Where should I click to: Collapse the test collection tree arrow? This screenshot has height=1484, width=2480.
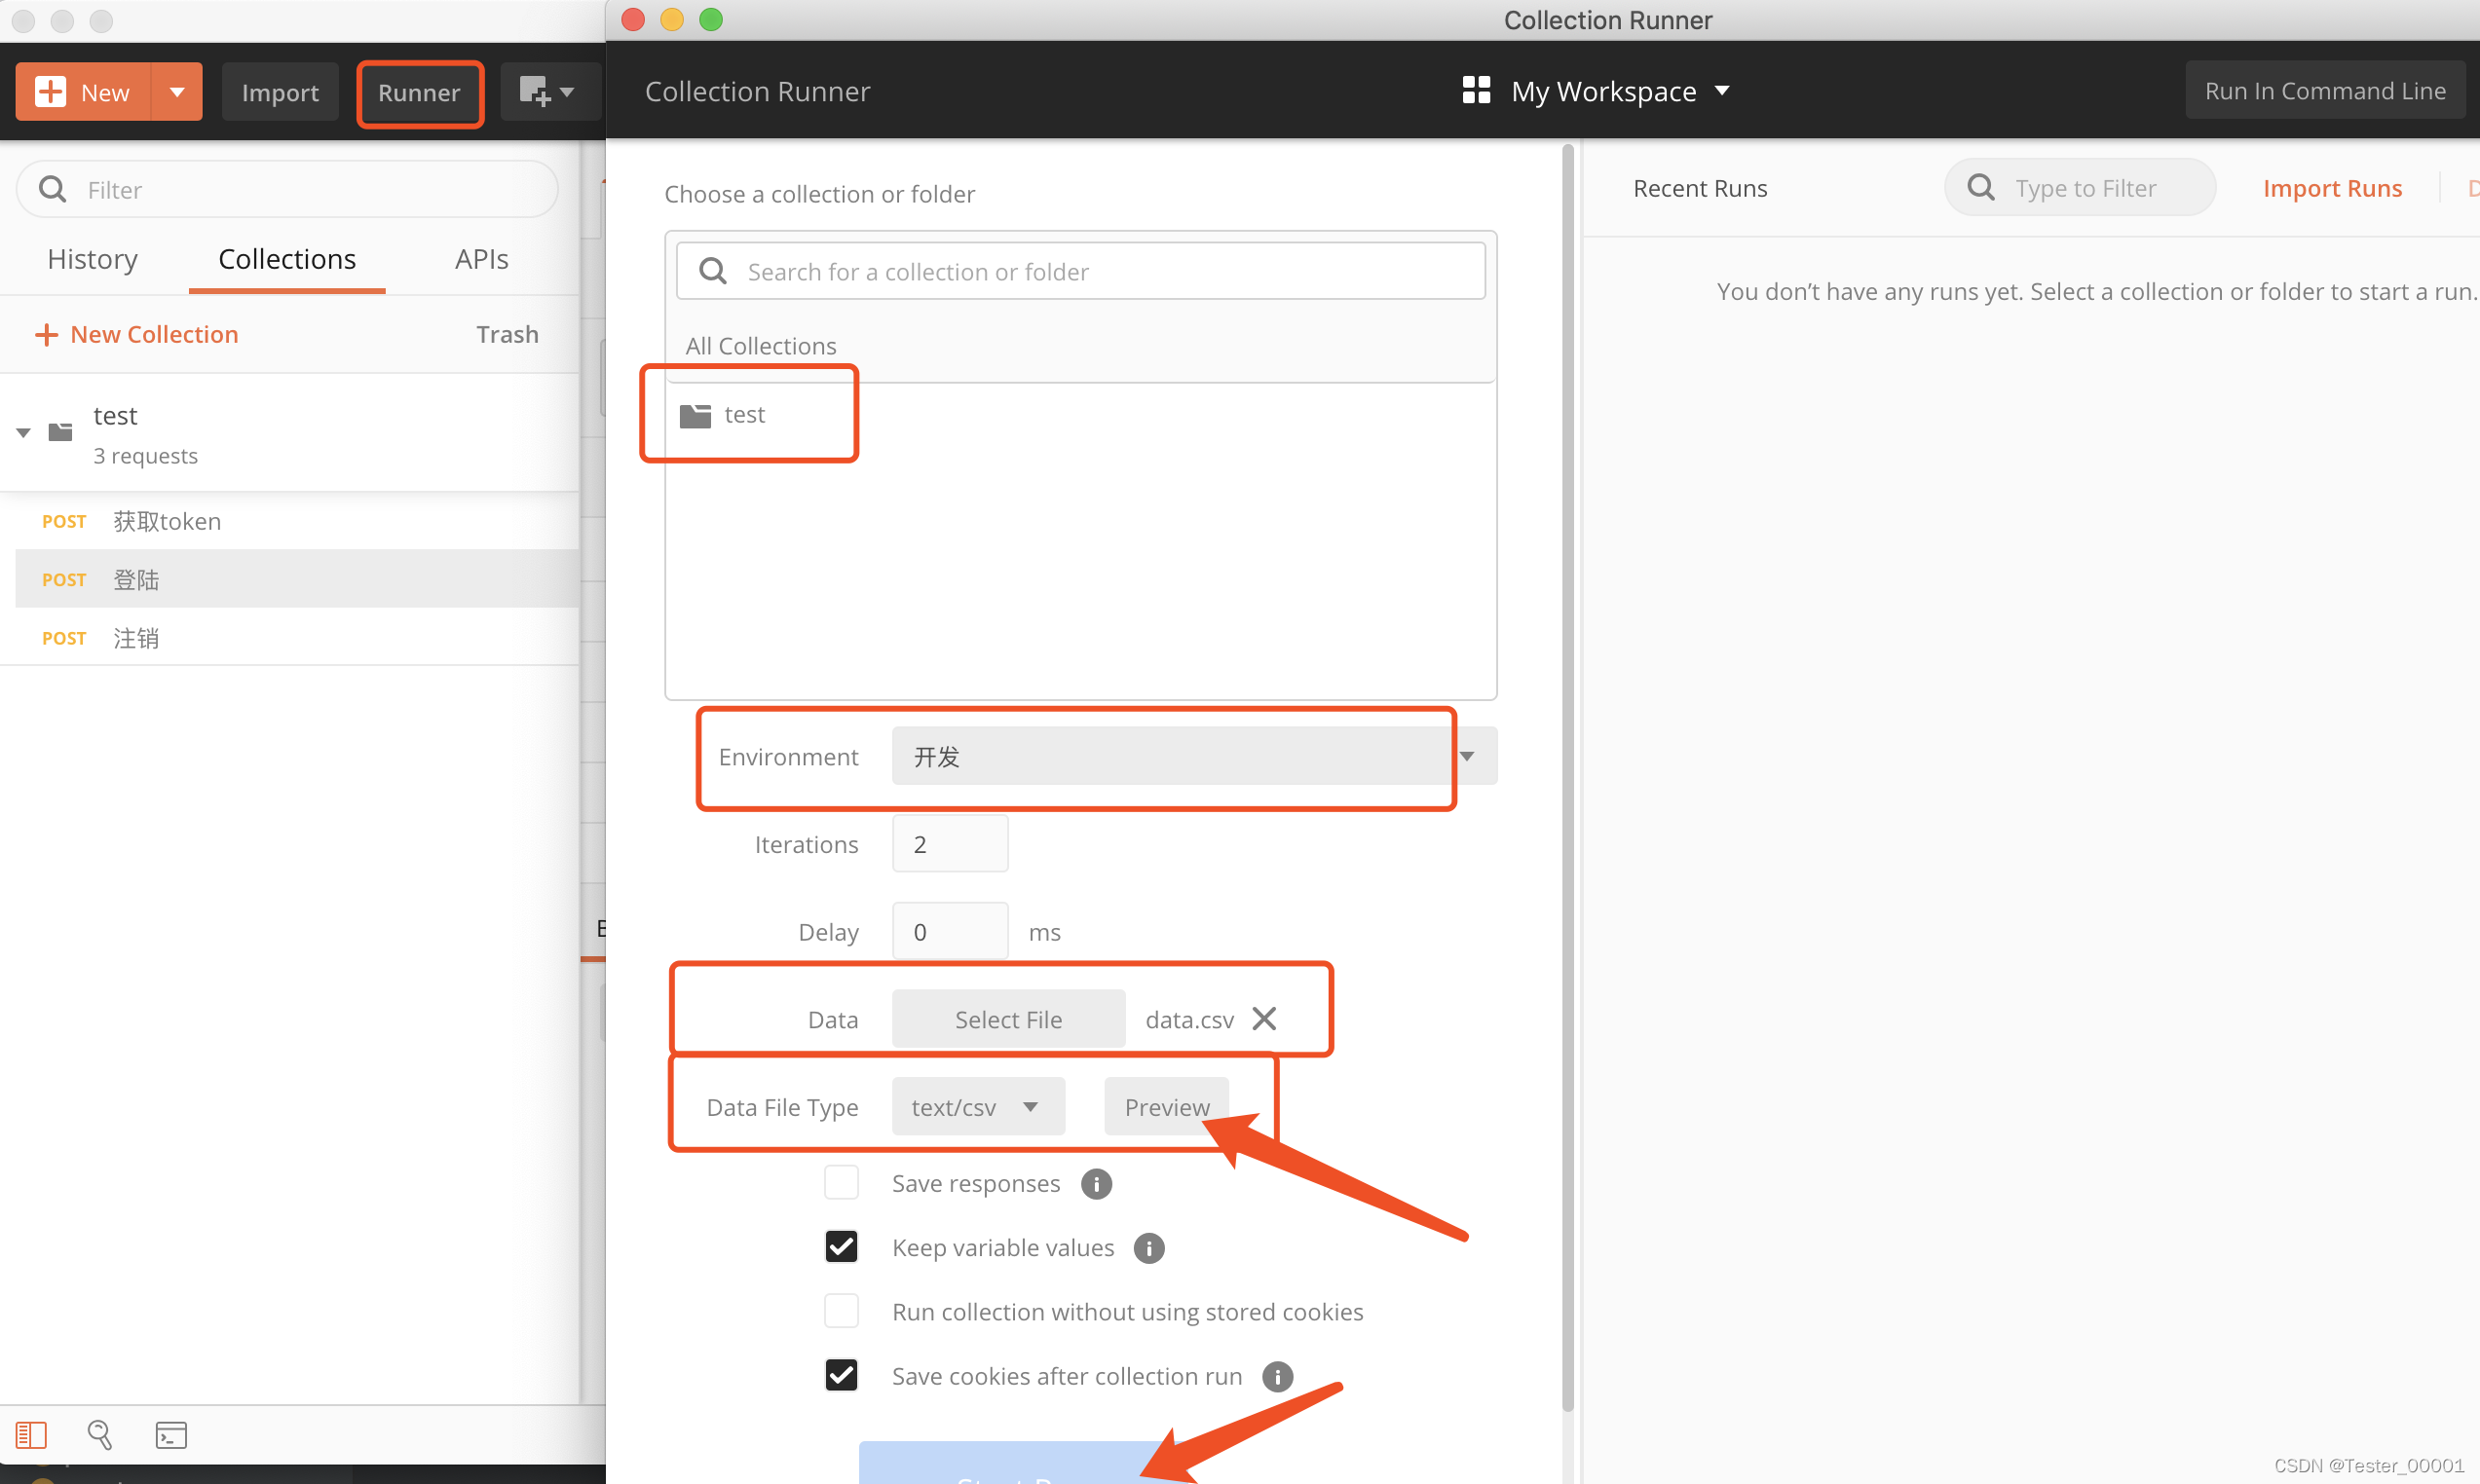pos(24,432)
